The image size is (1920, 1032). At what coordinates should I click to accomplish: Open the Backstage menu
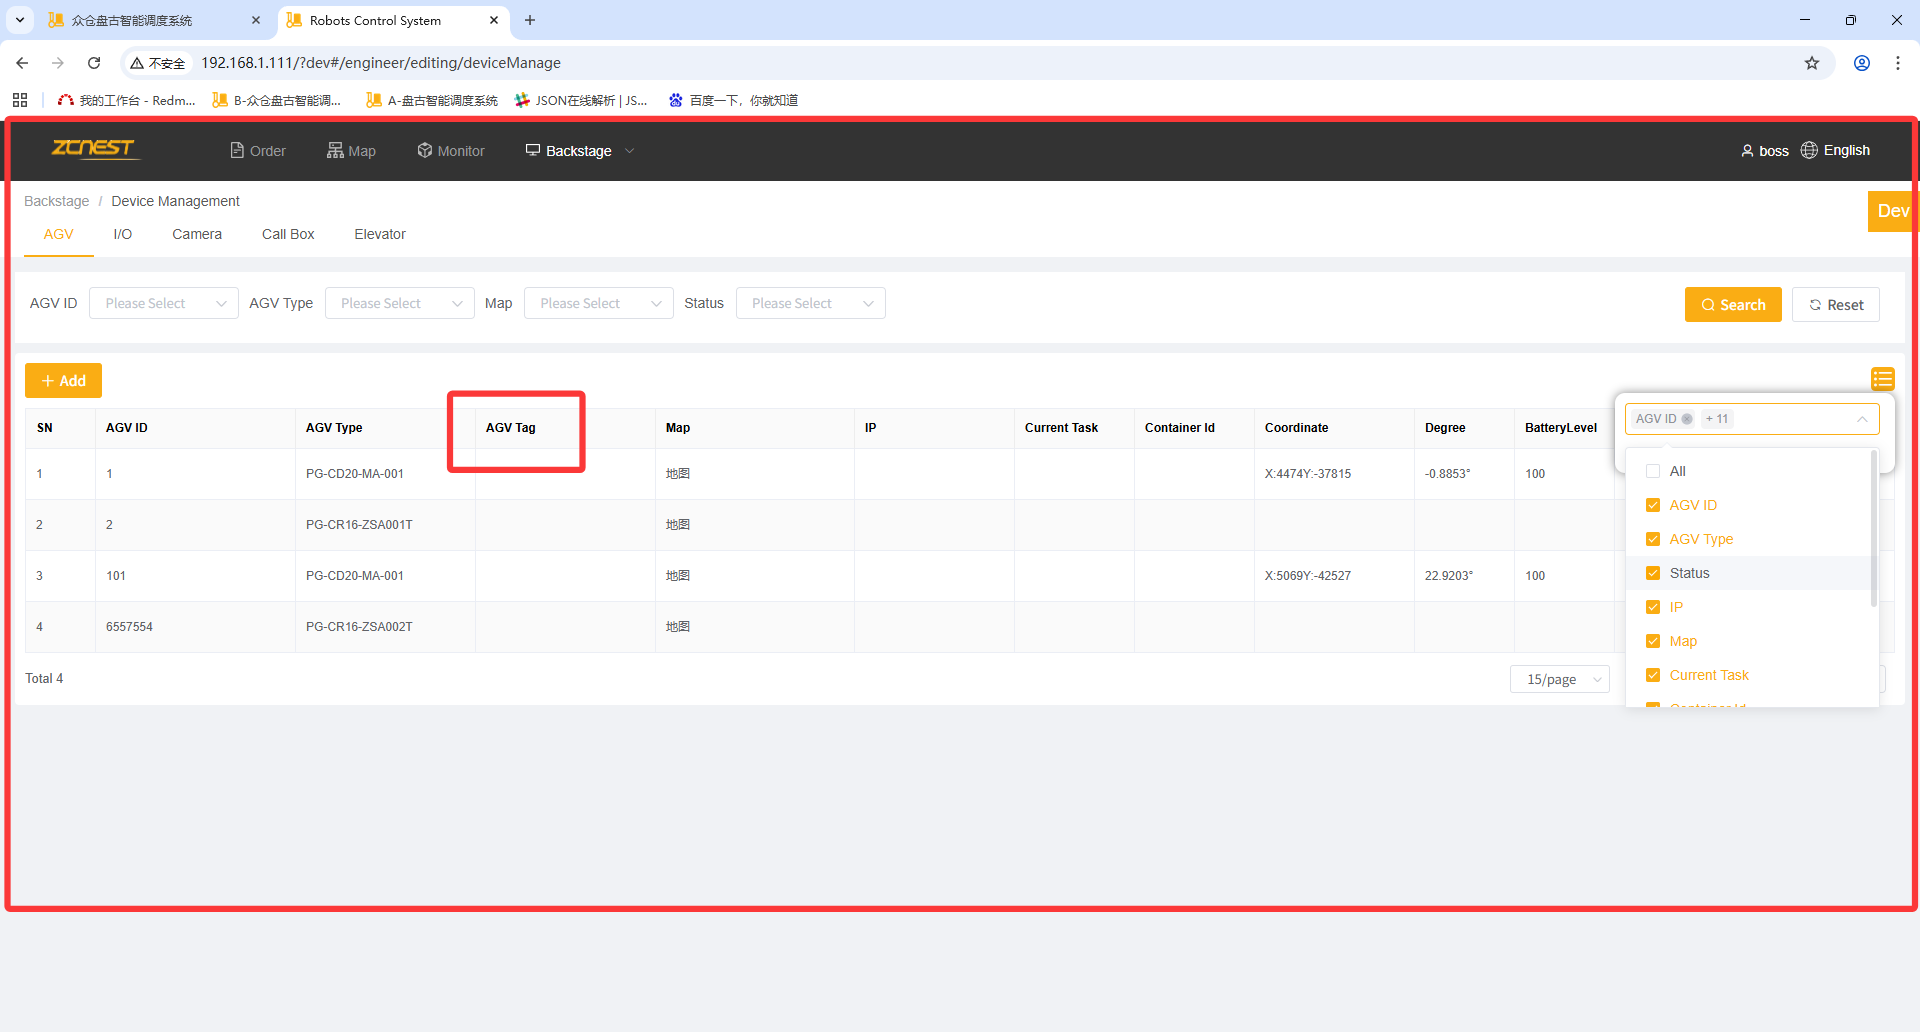579,151
